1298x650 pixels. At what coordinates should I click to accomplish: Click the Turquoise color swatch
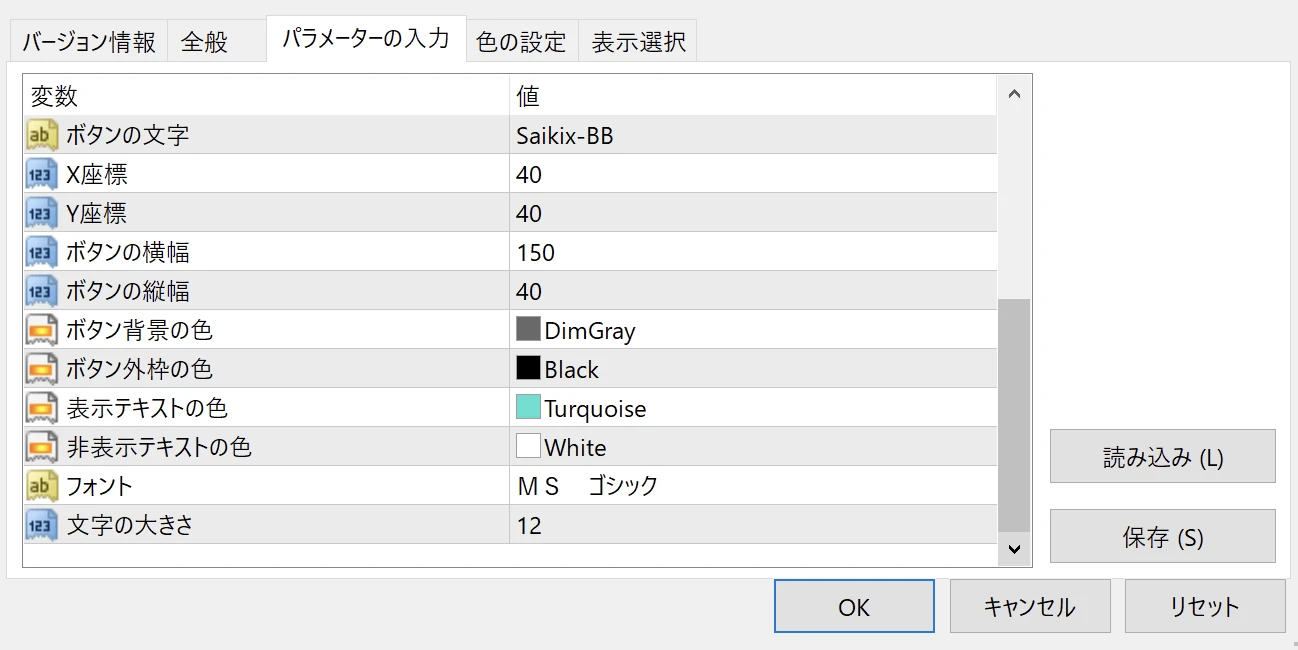[527, 405]
